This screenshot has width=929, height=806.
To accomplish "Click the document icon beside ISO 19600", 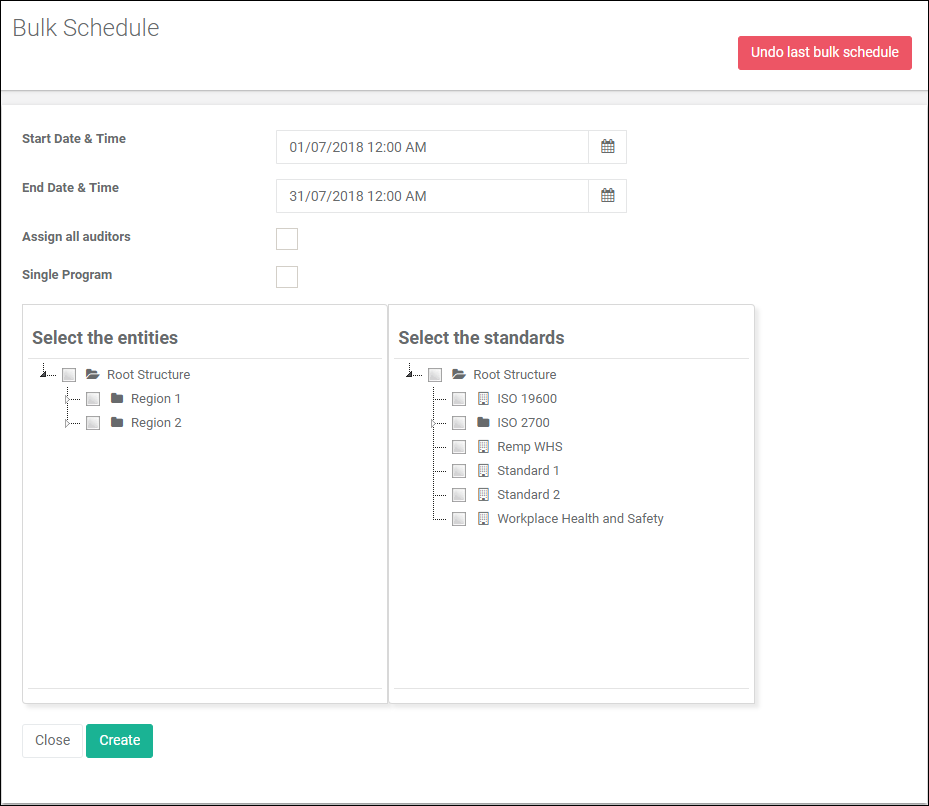I will point(483,398).
